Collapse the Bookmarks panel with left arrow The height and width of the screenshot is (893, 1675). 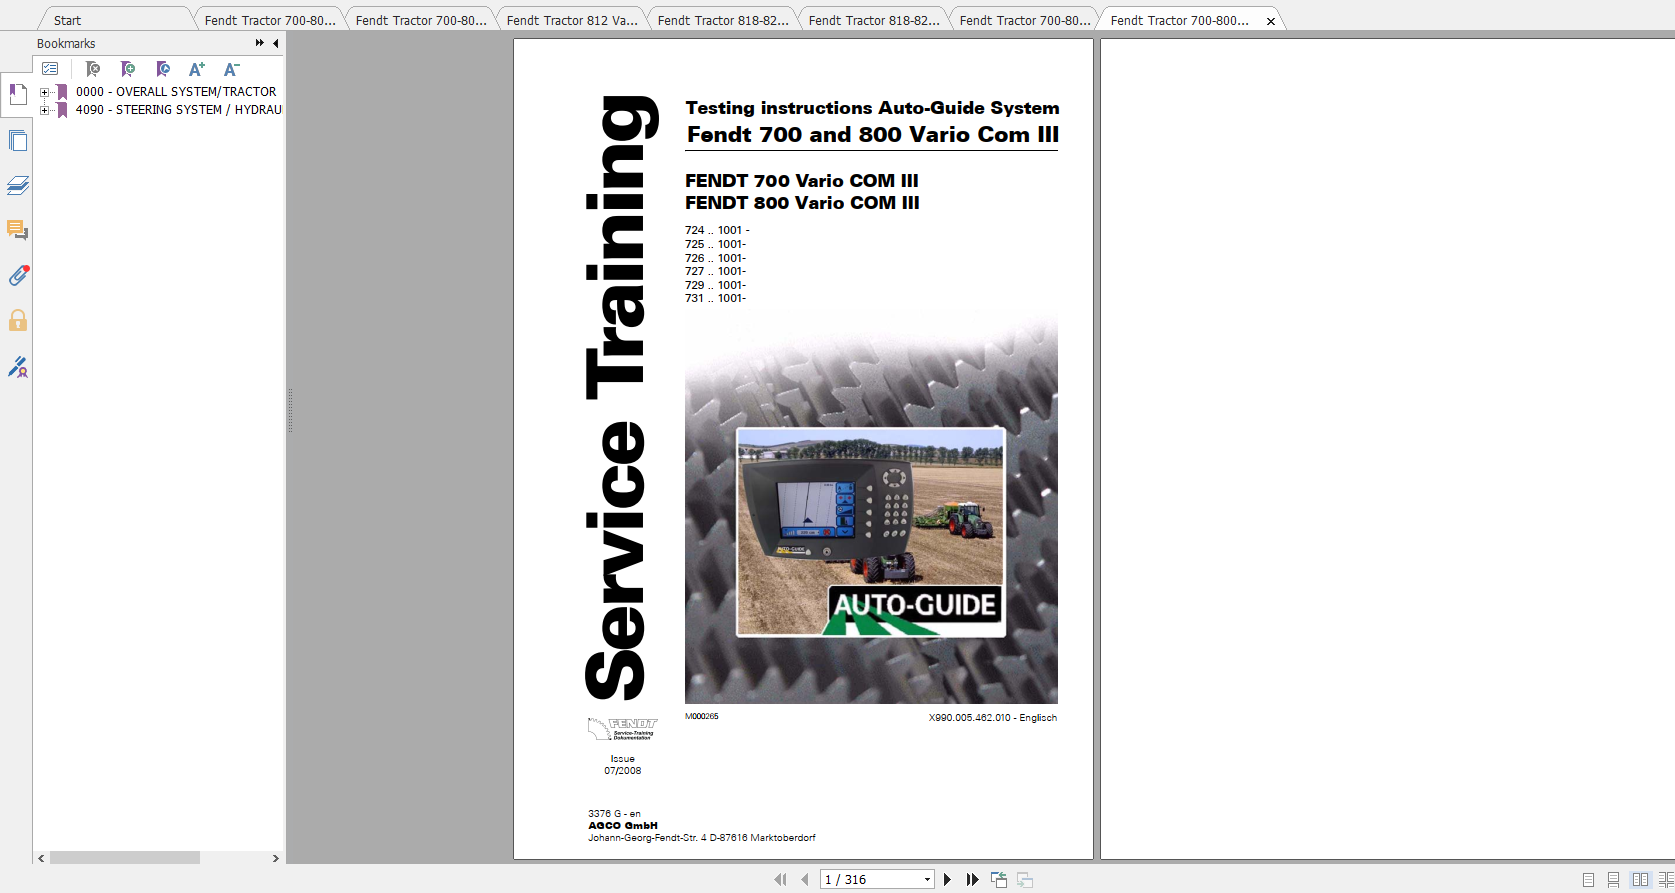point(275,43)
